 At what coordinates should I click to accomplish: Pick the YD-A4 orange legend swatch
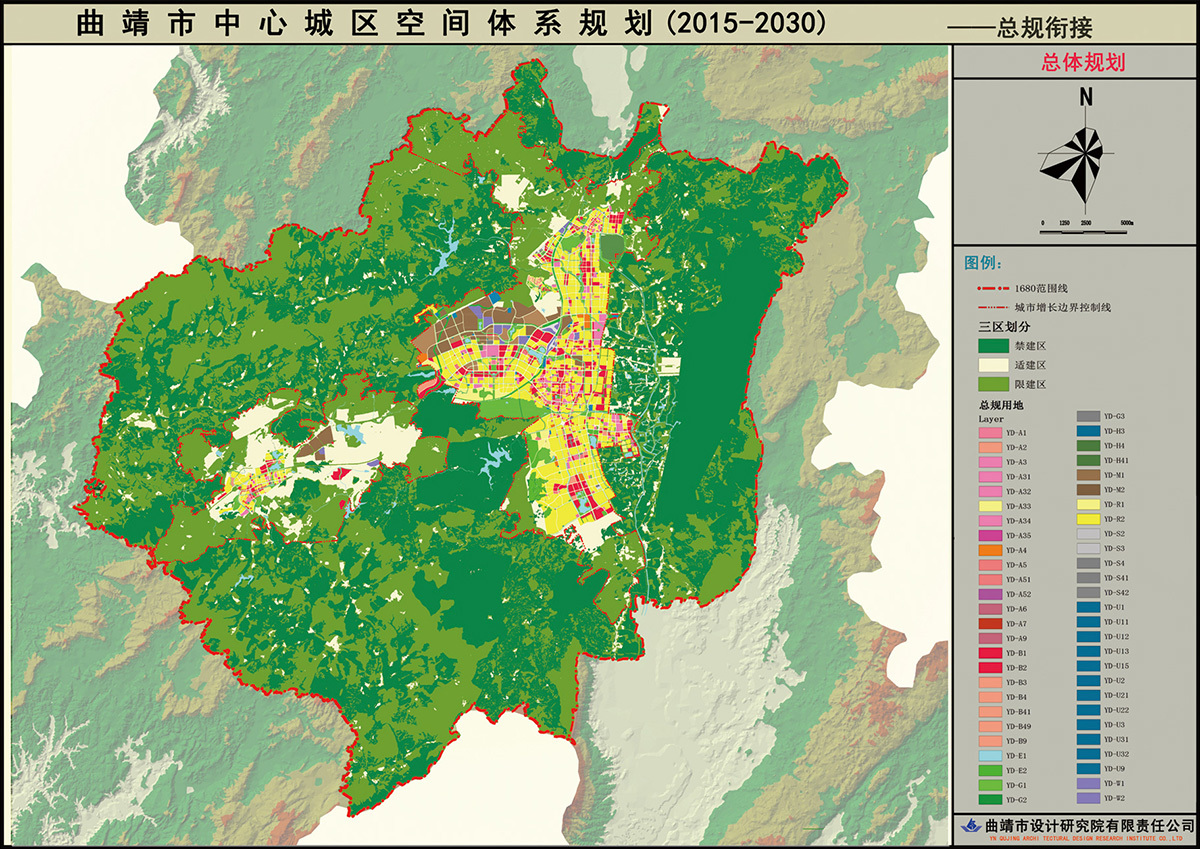click(990, 551)
